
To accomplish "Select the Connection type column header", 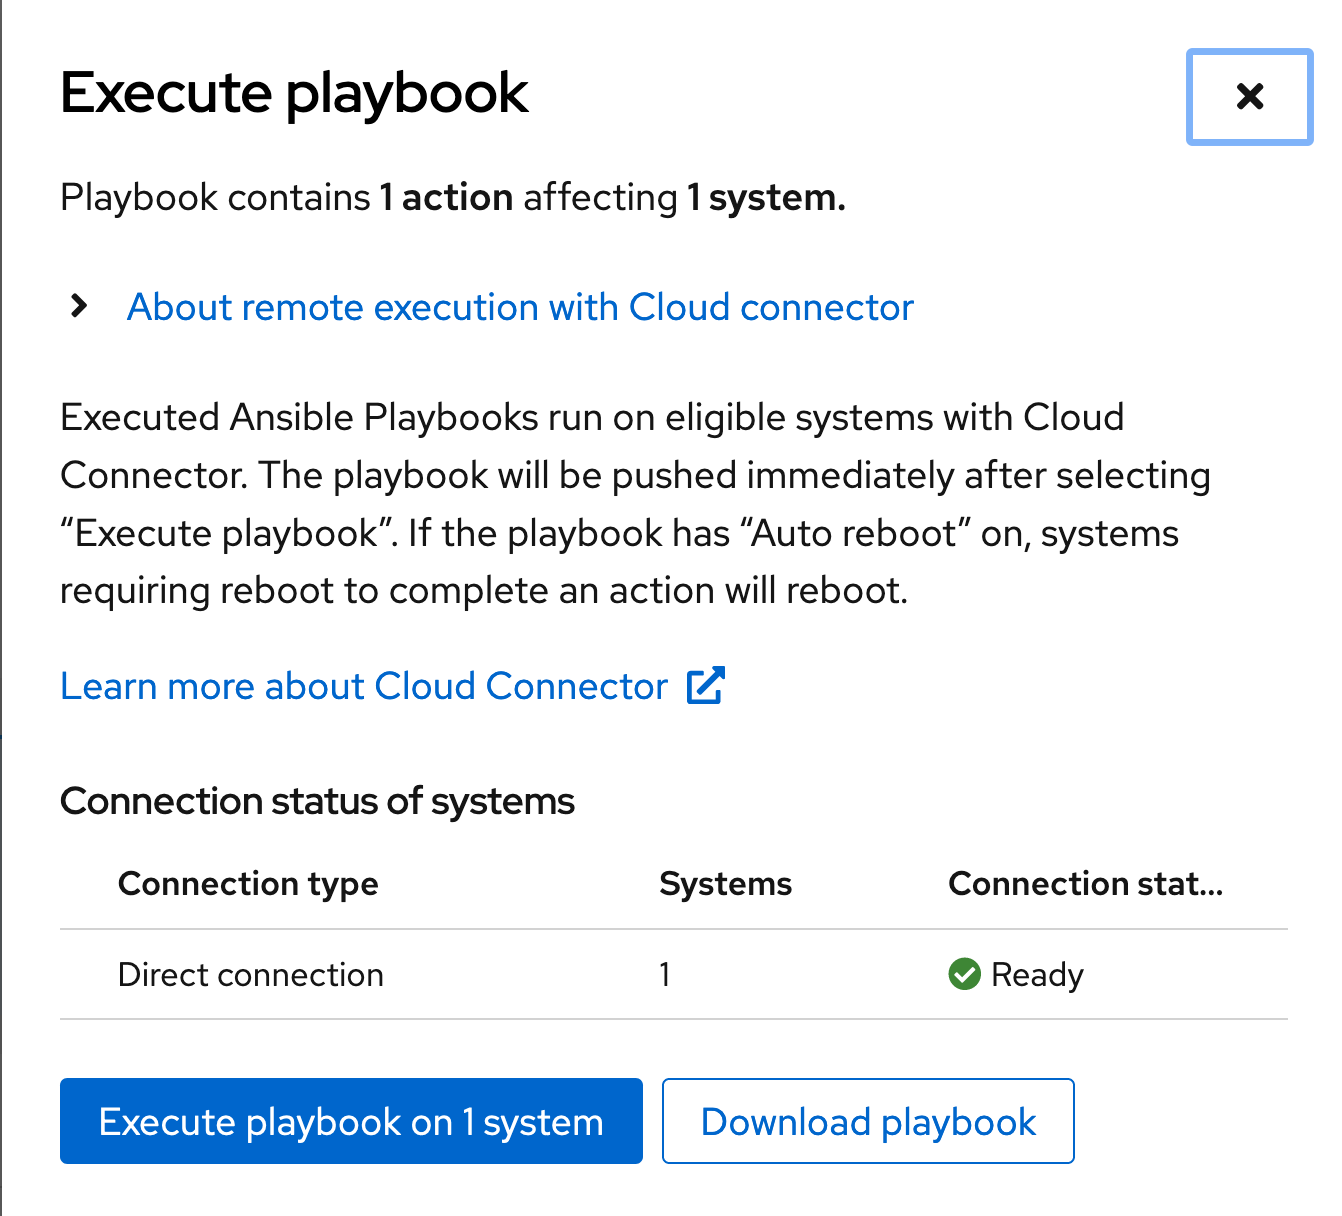I will point(248,884).
